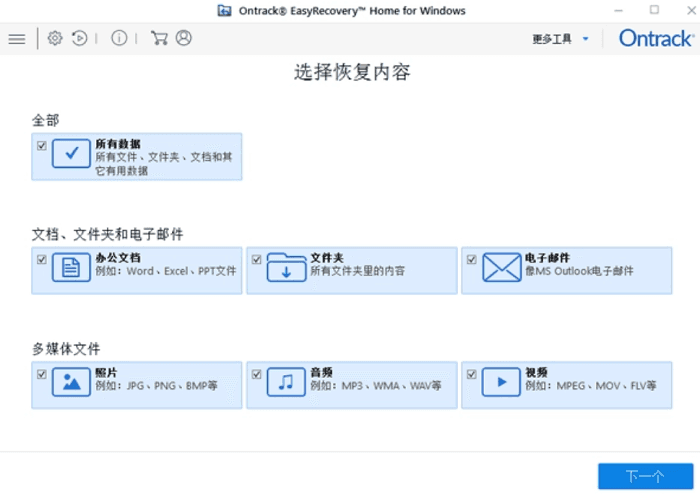Expand the 更多工具 dropdown
This screenshot has width=700, height=494.
point(561,39)
